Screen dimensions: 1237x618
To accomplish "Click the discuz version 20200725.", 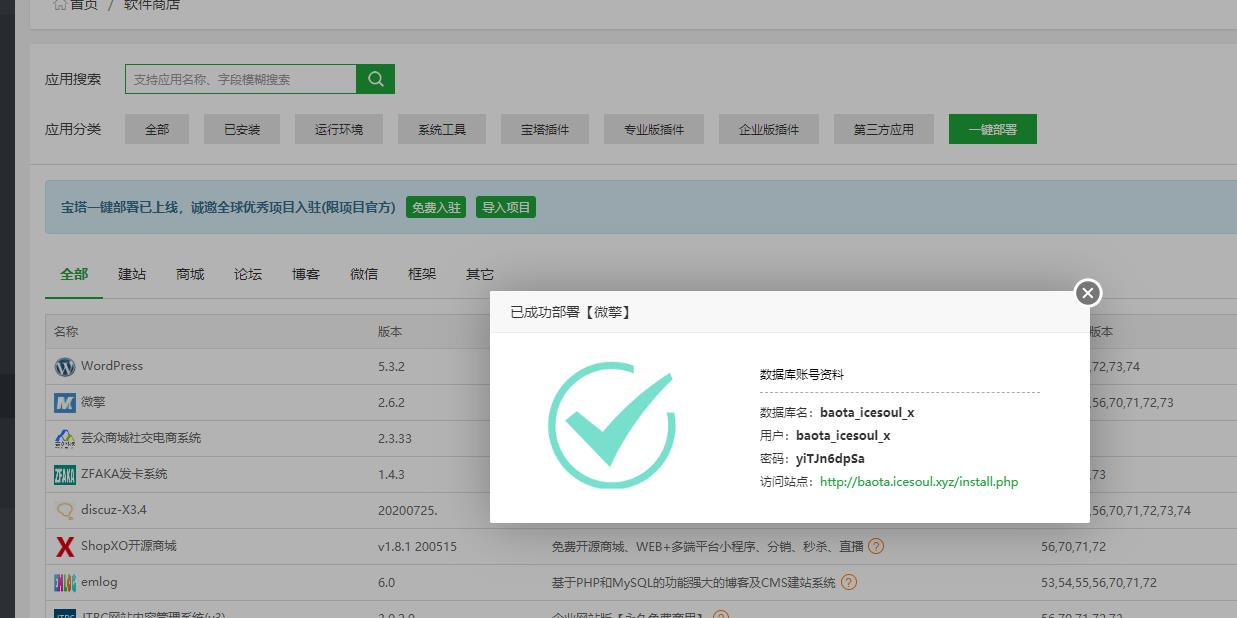I will pyautogui.click(x=408, y=510).
